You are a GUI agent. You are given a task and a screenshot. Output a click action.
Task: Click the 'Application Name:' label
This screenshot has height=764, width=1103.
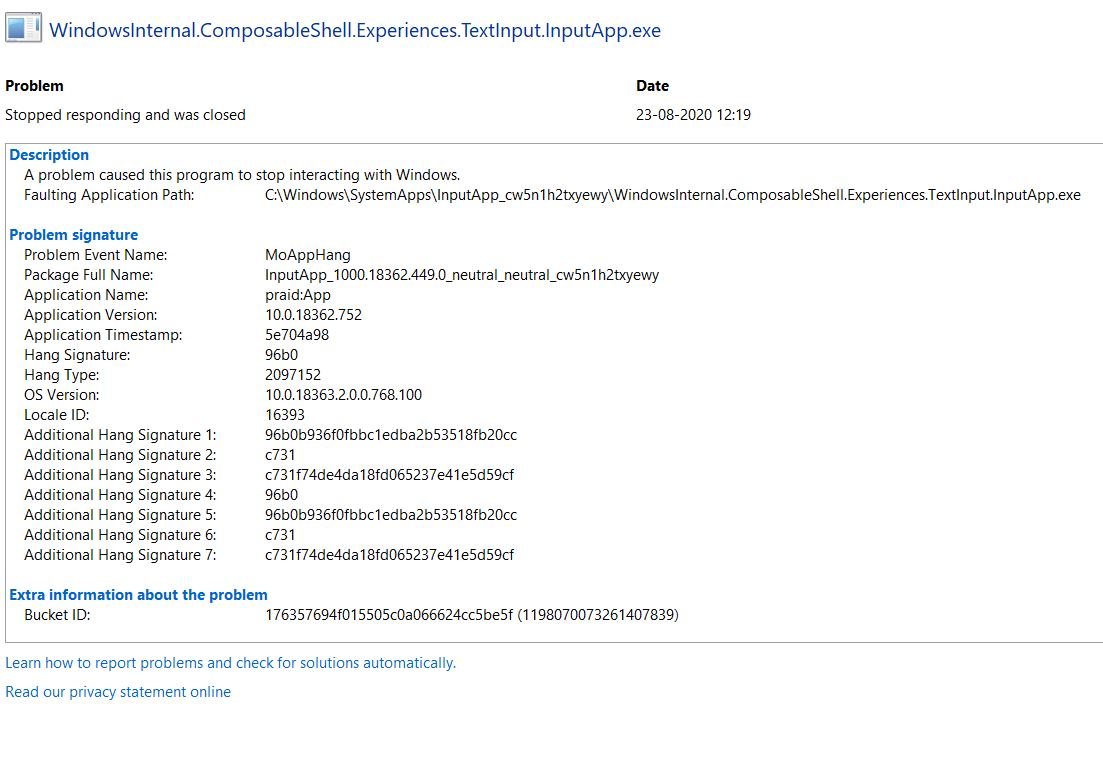pyautogui.click(x=86, y=295)
